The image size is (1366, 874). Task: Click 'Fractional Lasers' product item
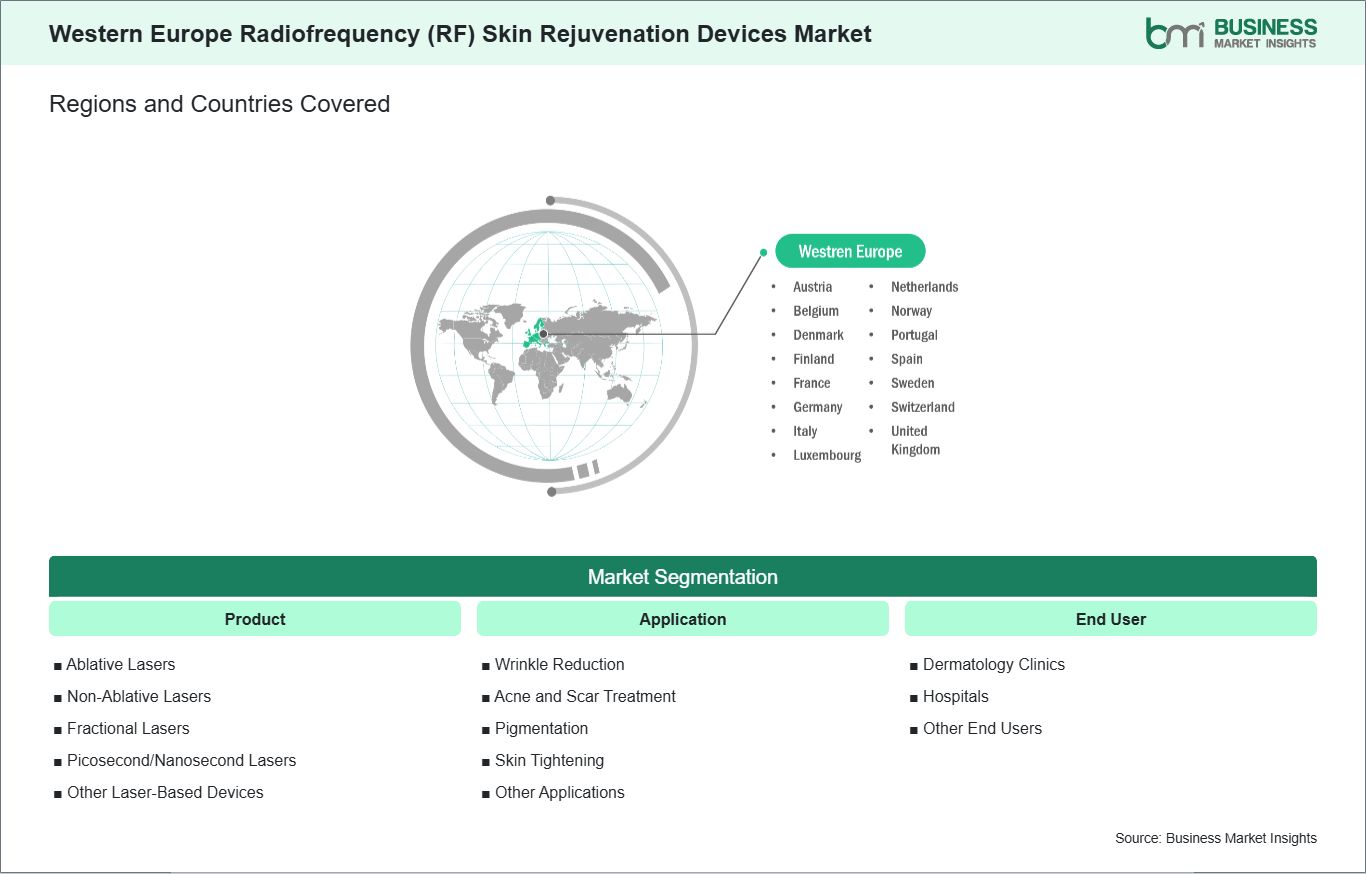click(127, 728)
